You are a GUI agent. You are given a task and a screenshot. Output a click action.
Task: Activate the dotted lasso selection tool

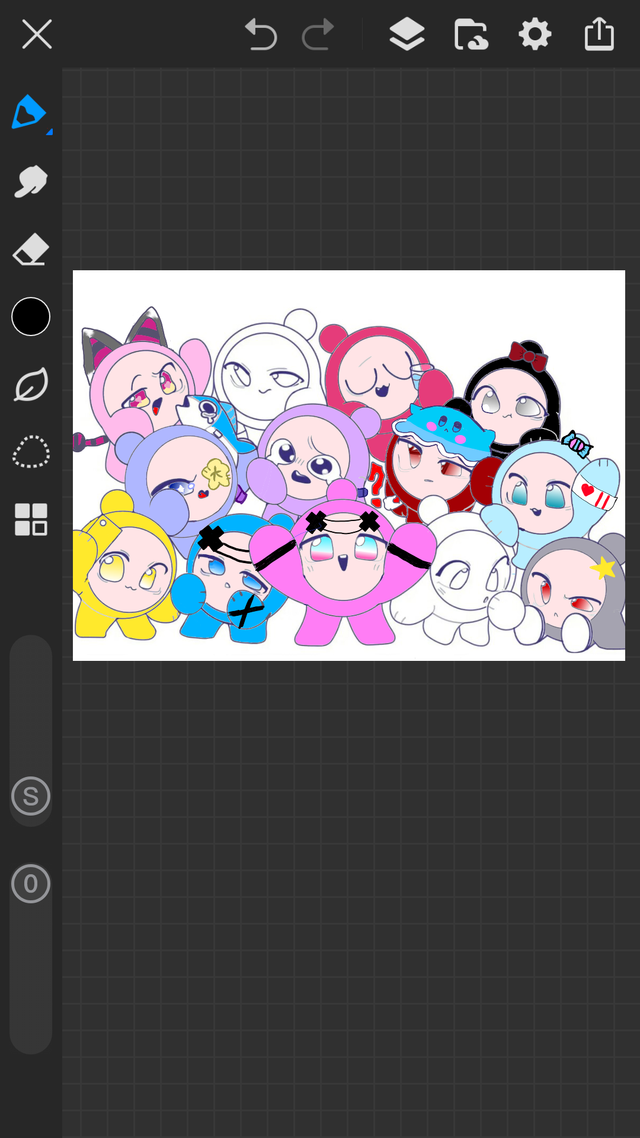pyautogui.click(x=31, y=452)
